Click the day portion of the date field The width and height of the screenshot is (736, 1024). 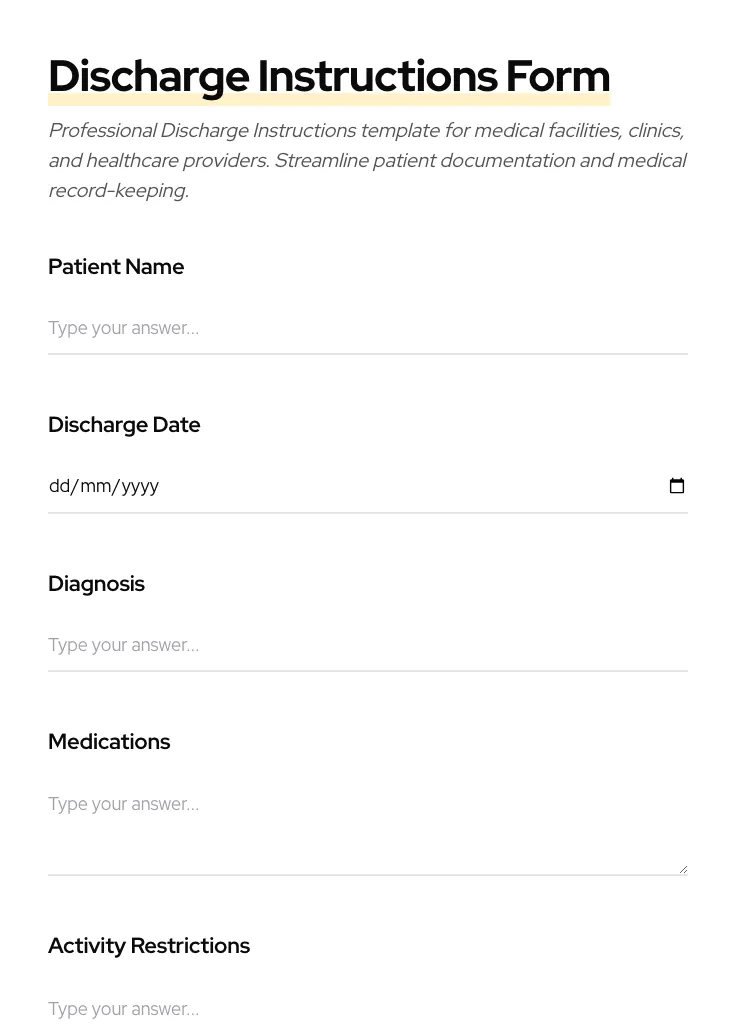coord(58,486)
